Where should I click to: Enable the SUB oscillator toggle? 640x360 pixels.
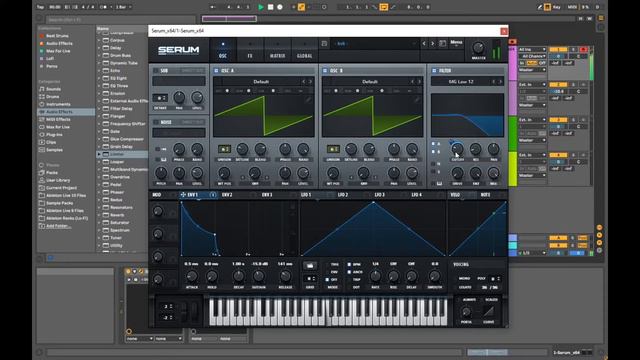(156, 71)
